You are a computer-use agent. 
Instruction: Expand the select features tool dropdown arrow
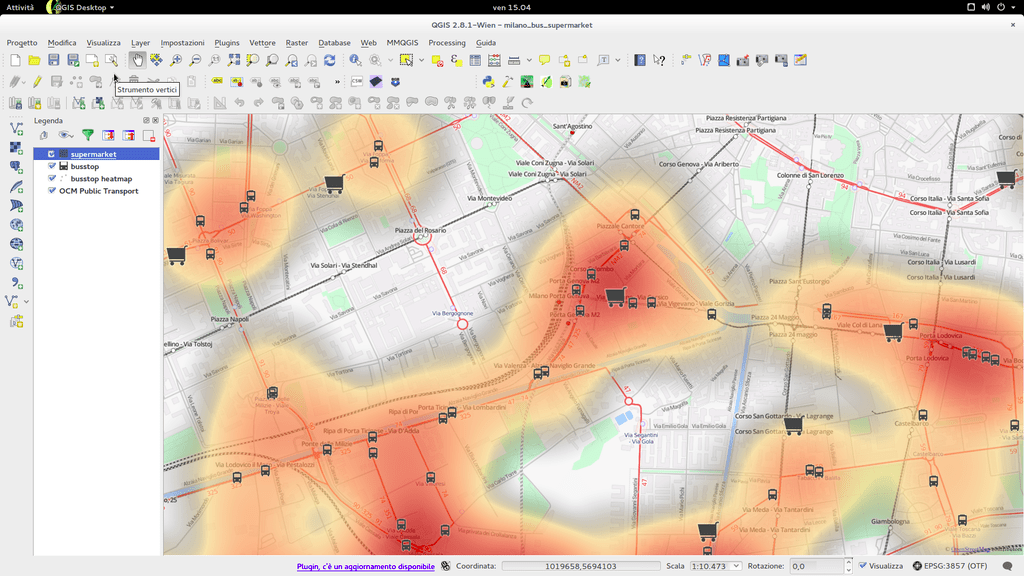[x=421, y=60]
